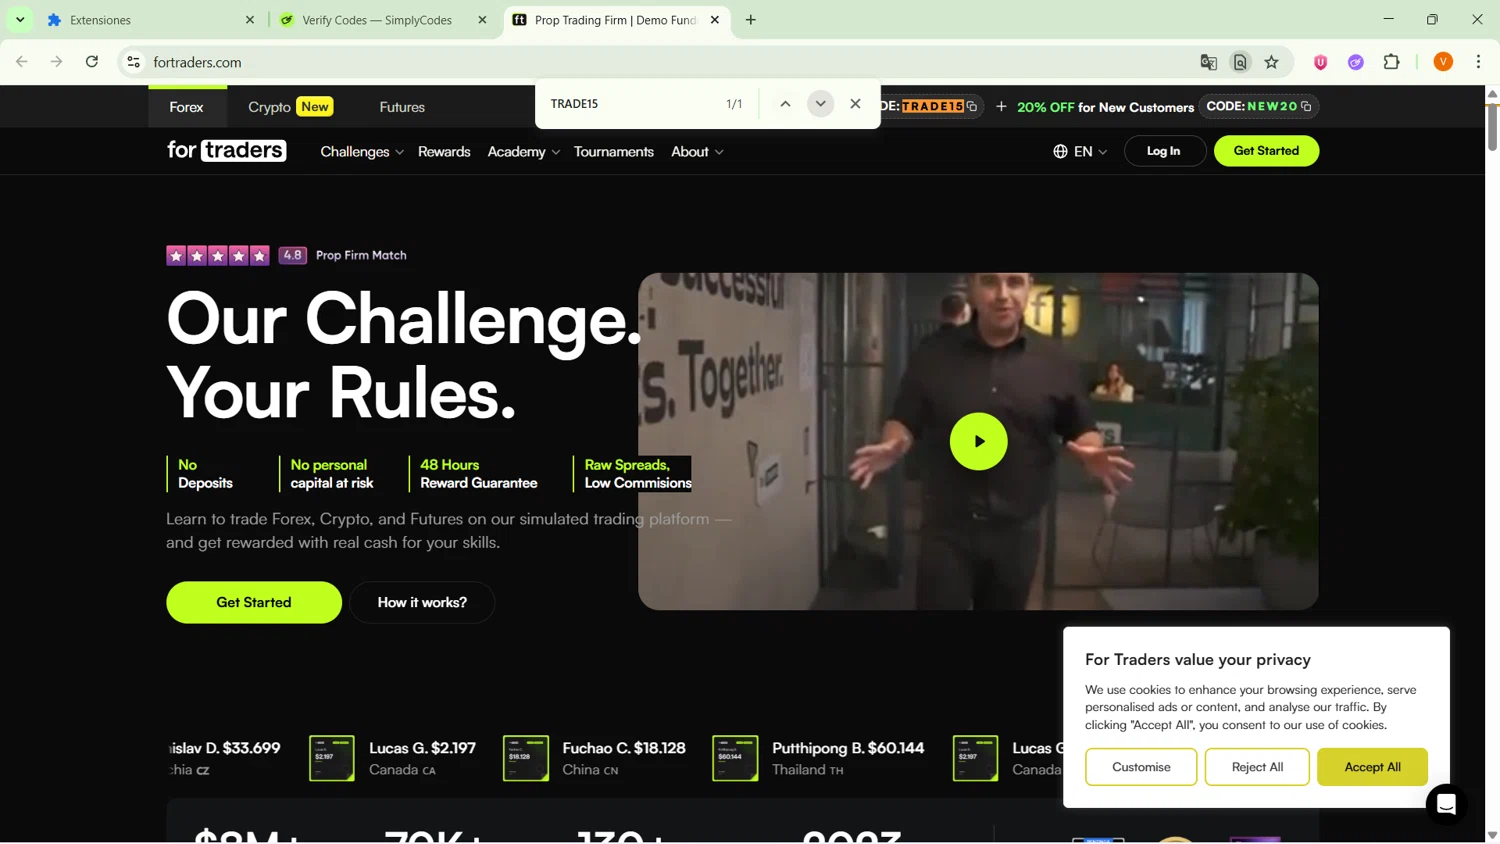This screenshot has width=1500, height=844.
Task: Open Chrome three-dot menu
Action: [x=1479, y=62]
